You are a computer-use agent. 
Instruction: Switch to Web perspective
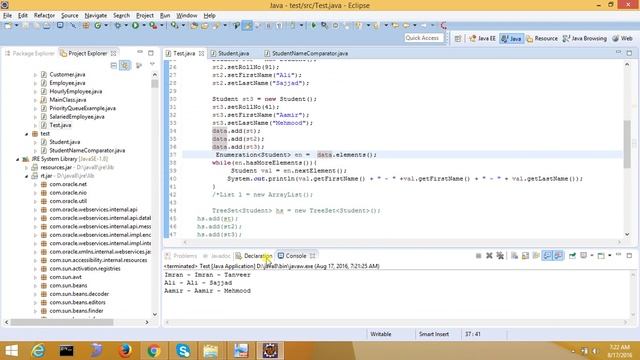(x=622, y=38)
